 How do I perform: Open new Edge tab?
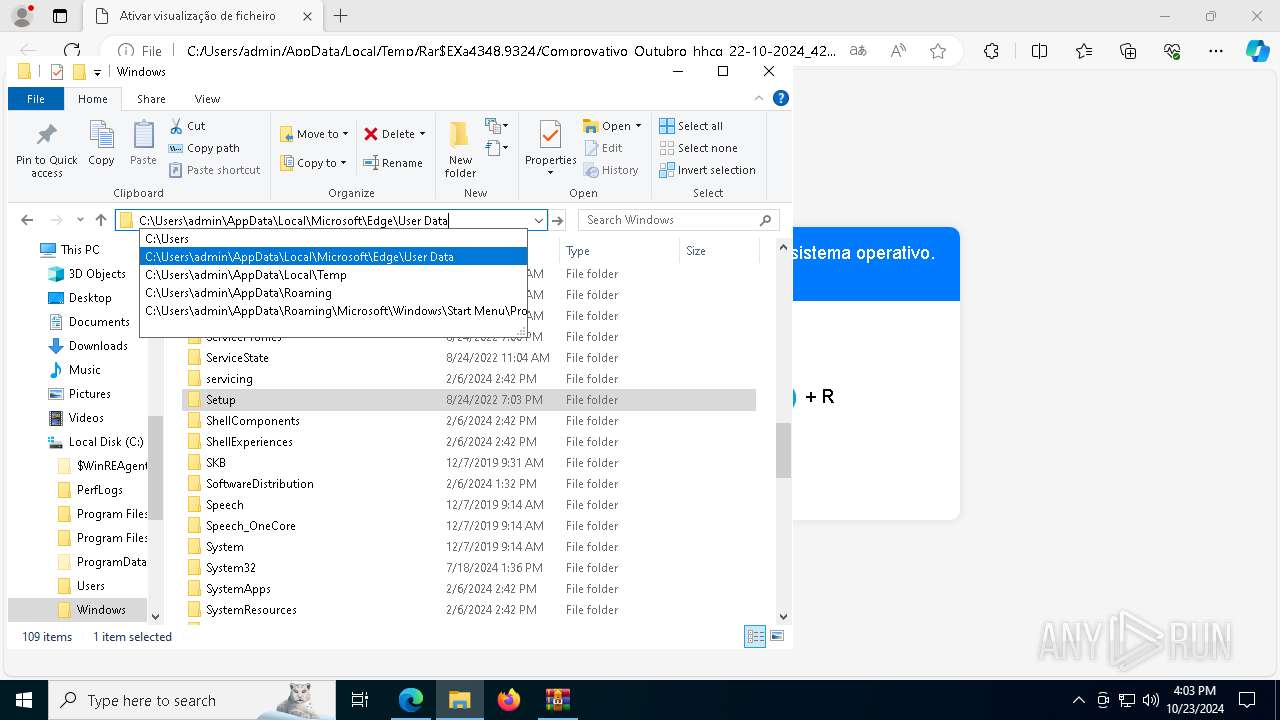pyautogui.click(x=341, y=16)
